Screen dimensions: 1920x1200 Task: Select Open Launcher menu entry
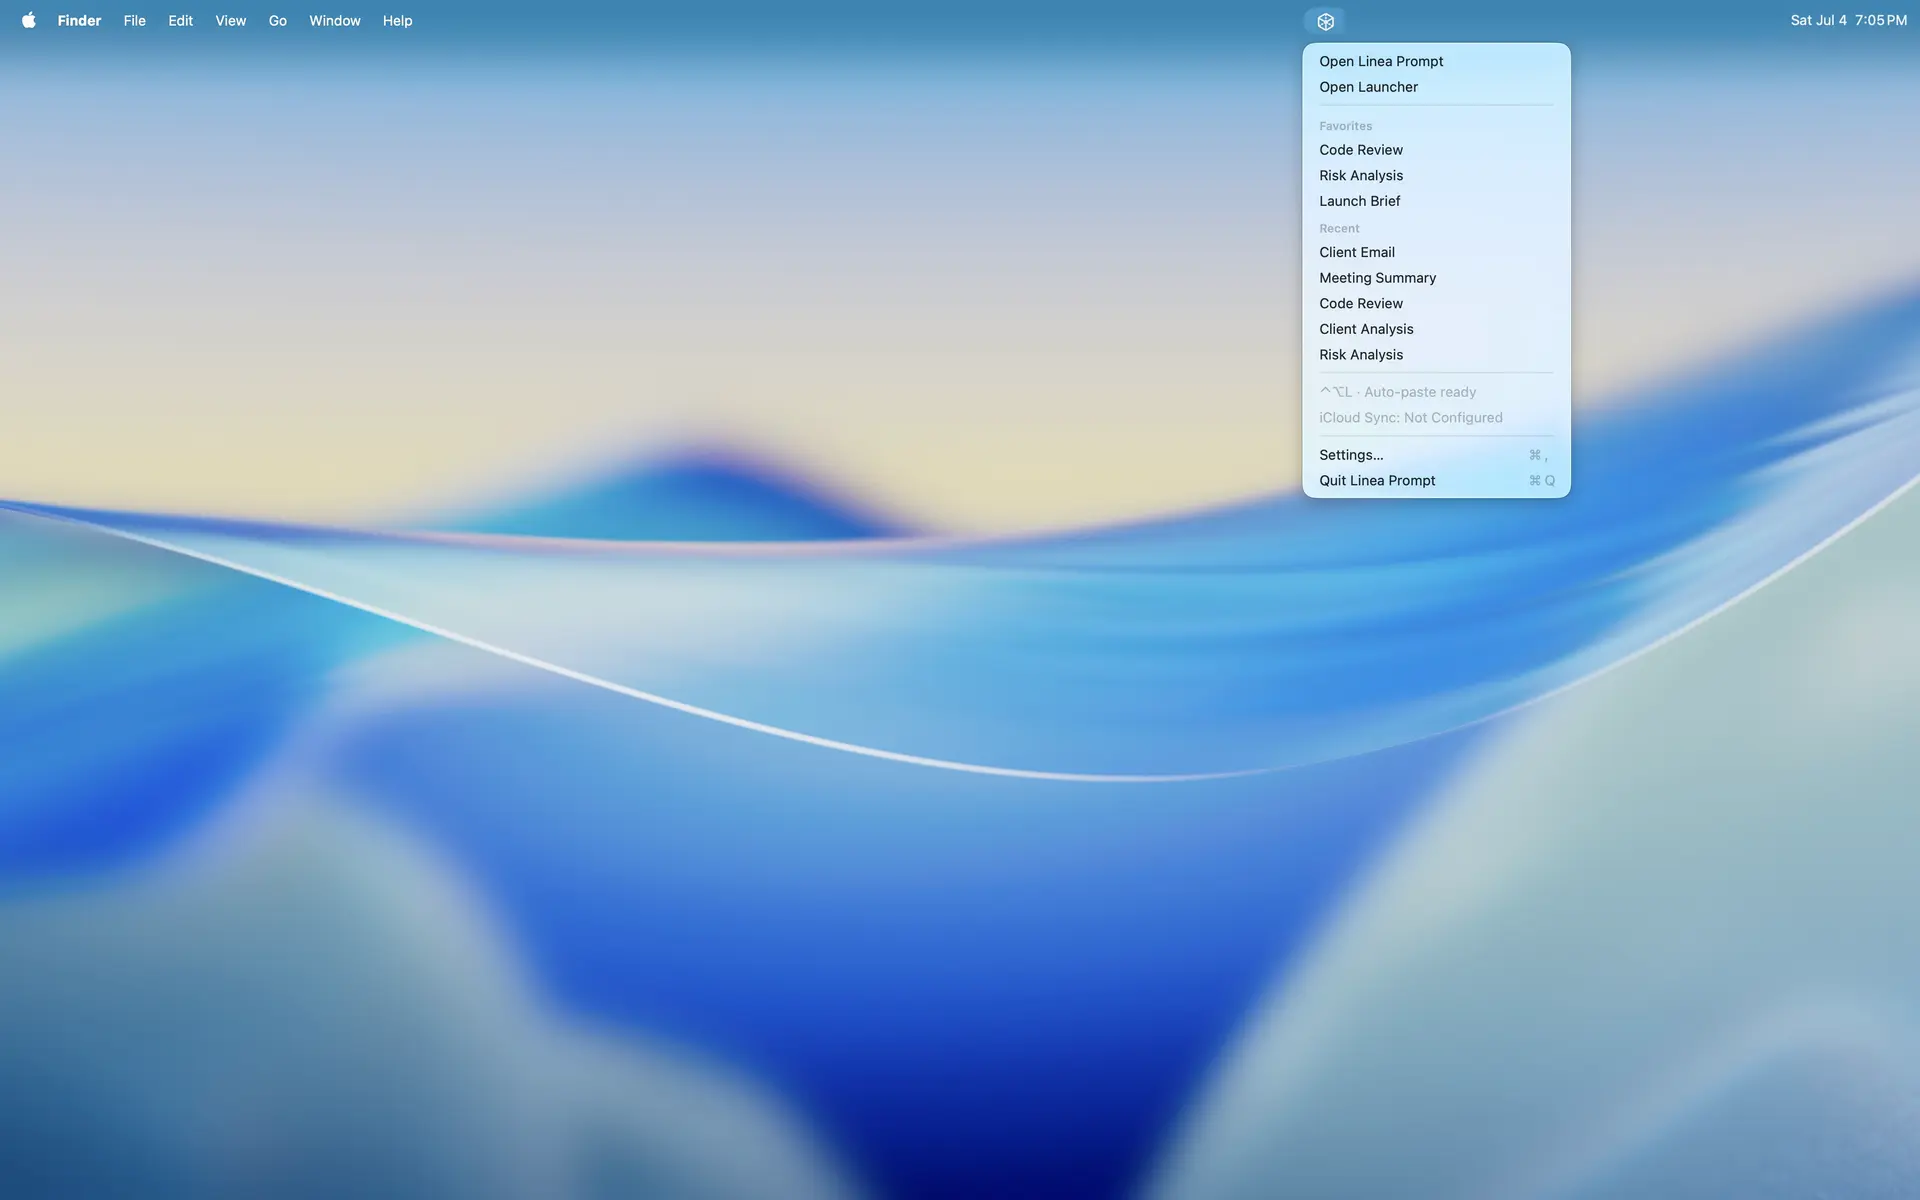click(x=1436, y=87)
